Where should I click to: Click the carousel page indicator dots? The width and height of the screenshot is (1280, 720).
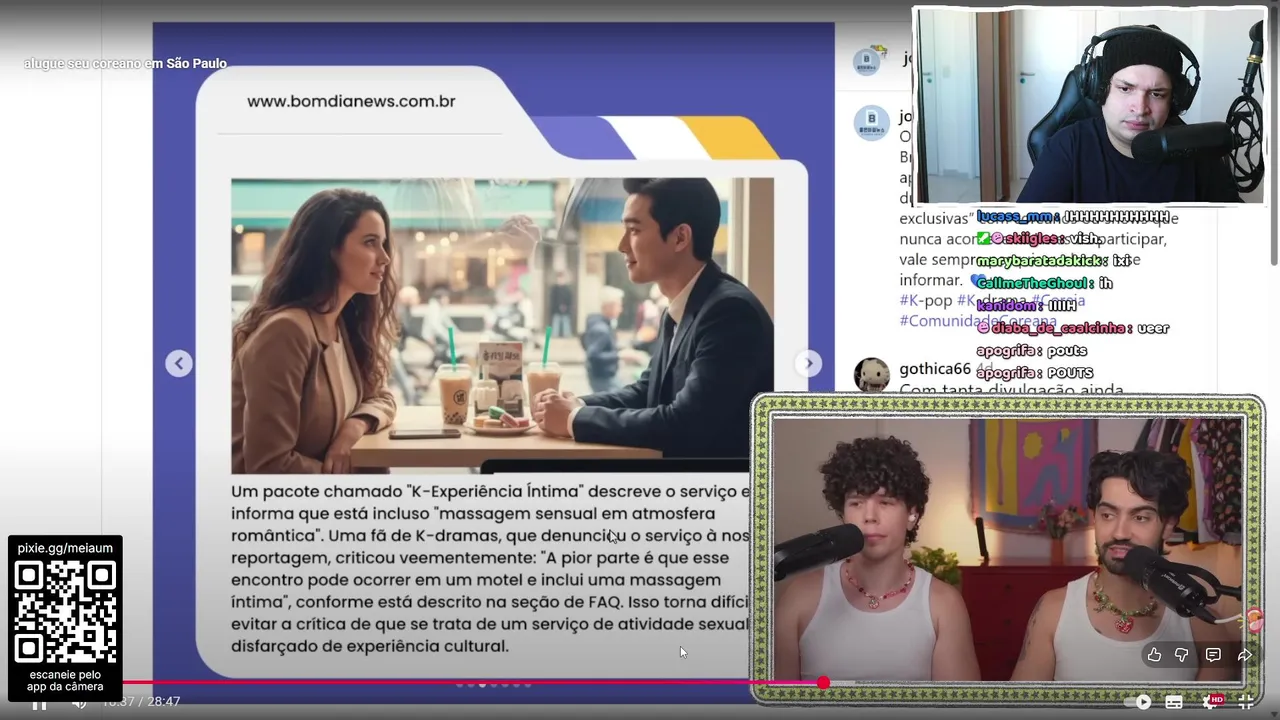[x=493, y=685]
